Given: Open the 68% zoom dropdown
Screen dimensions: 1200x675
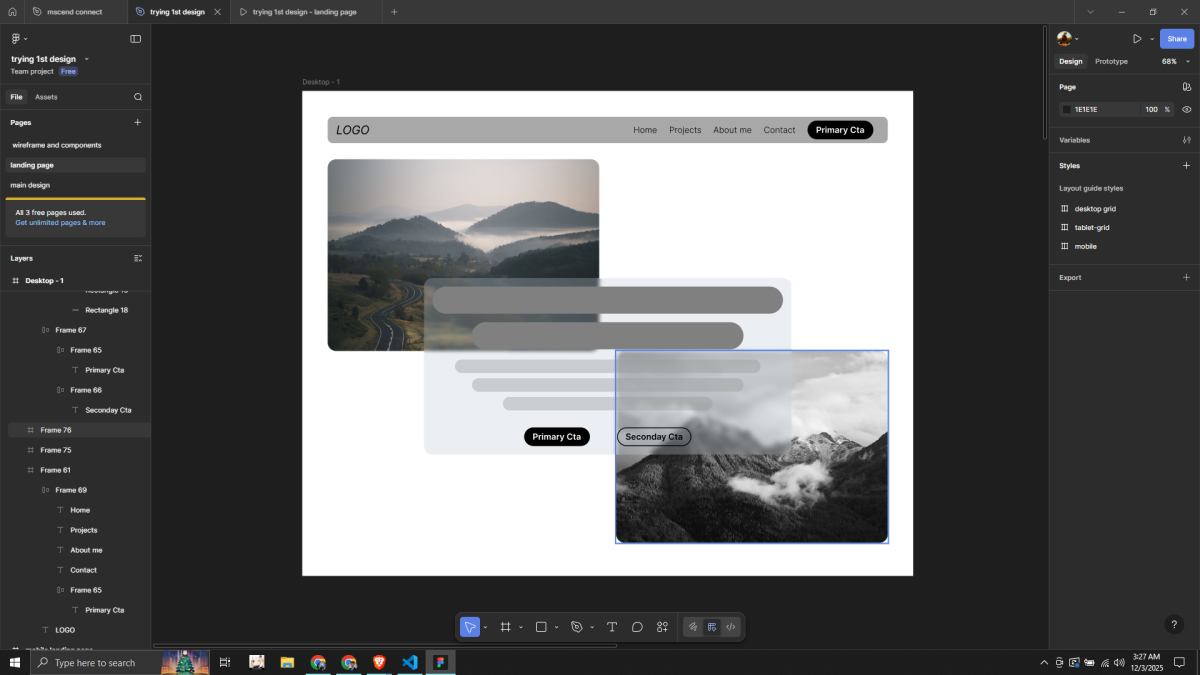Looking at the screenshot, I should (x=1174, y=61).
